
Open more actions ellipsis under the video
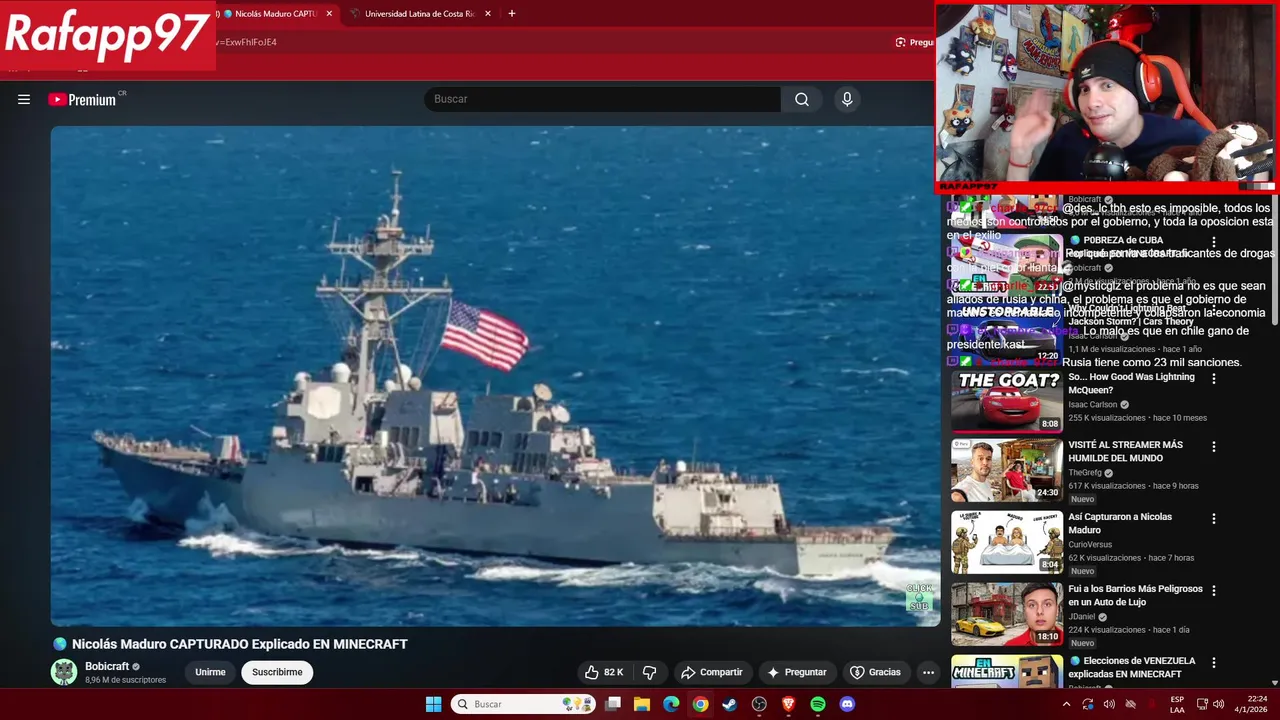(x=928, y=672)
